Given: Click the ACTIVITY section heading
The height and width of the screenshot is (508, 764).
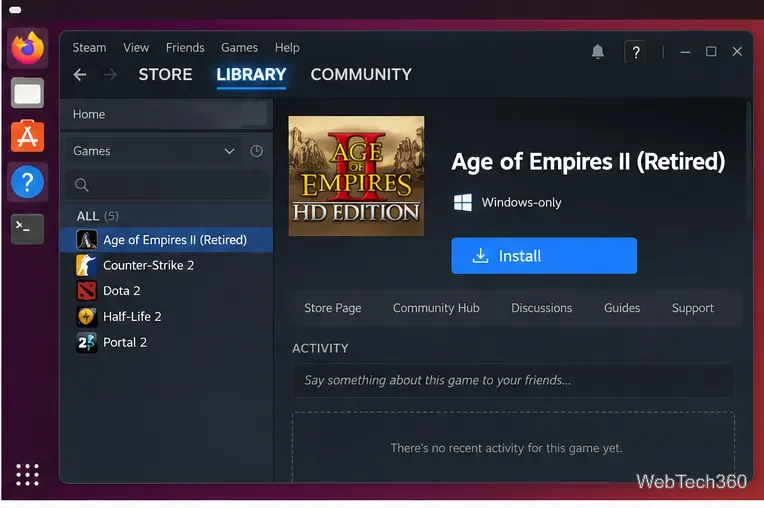Looking at the screenshot, I should click(320, 348).
